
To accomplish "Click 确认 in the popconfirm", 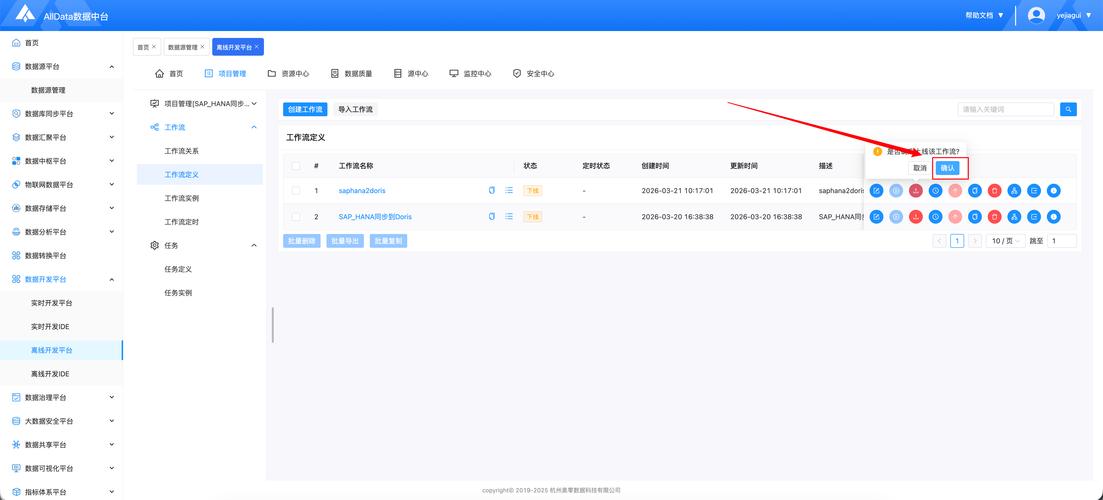I will click(948, 168).
